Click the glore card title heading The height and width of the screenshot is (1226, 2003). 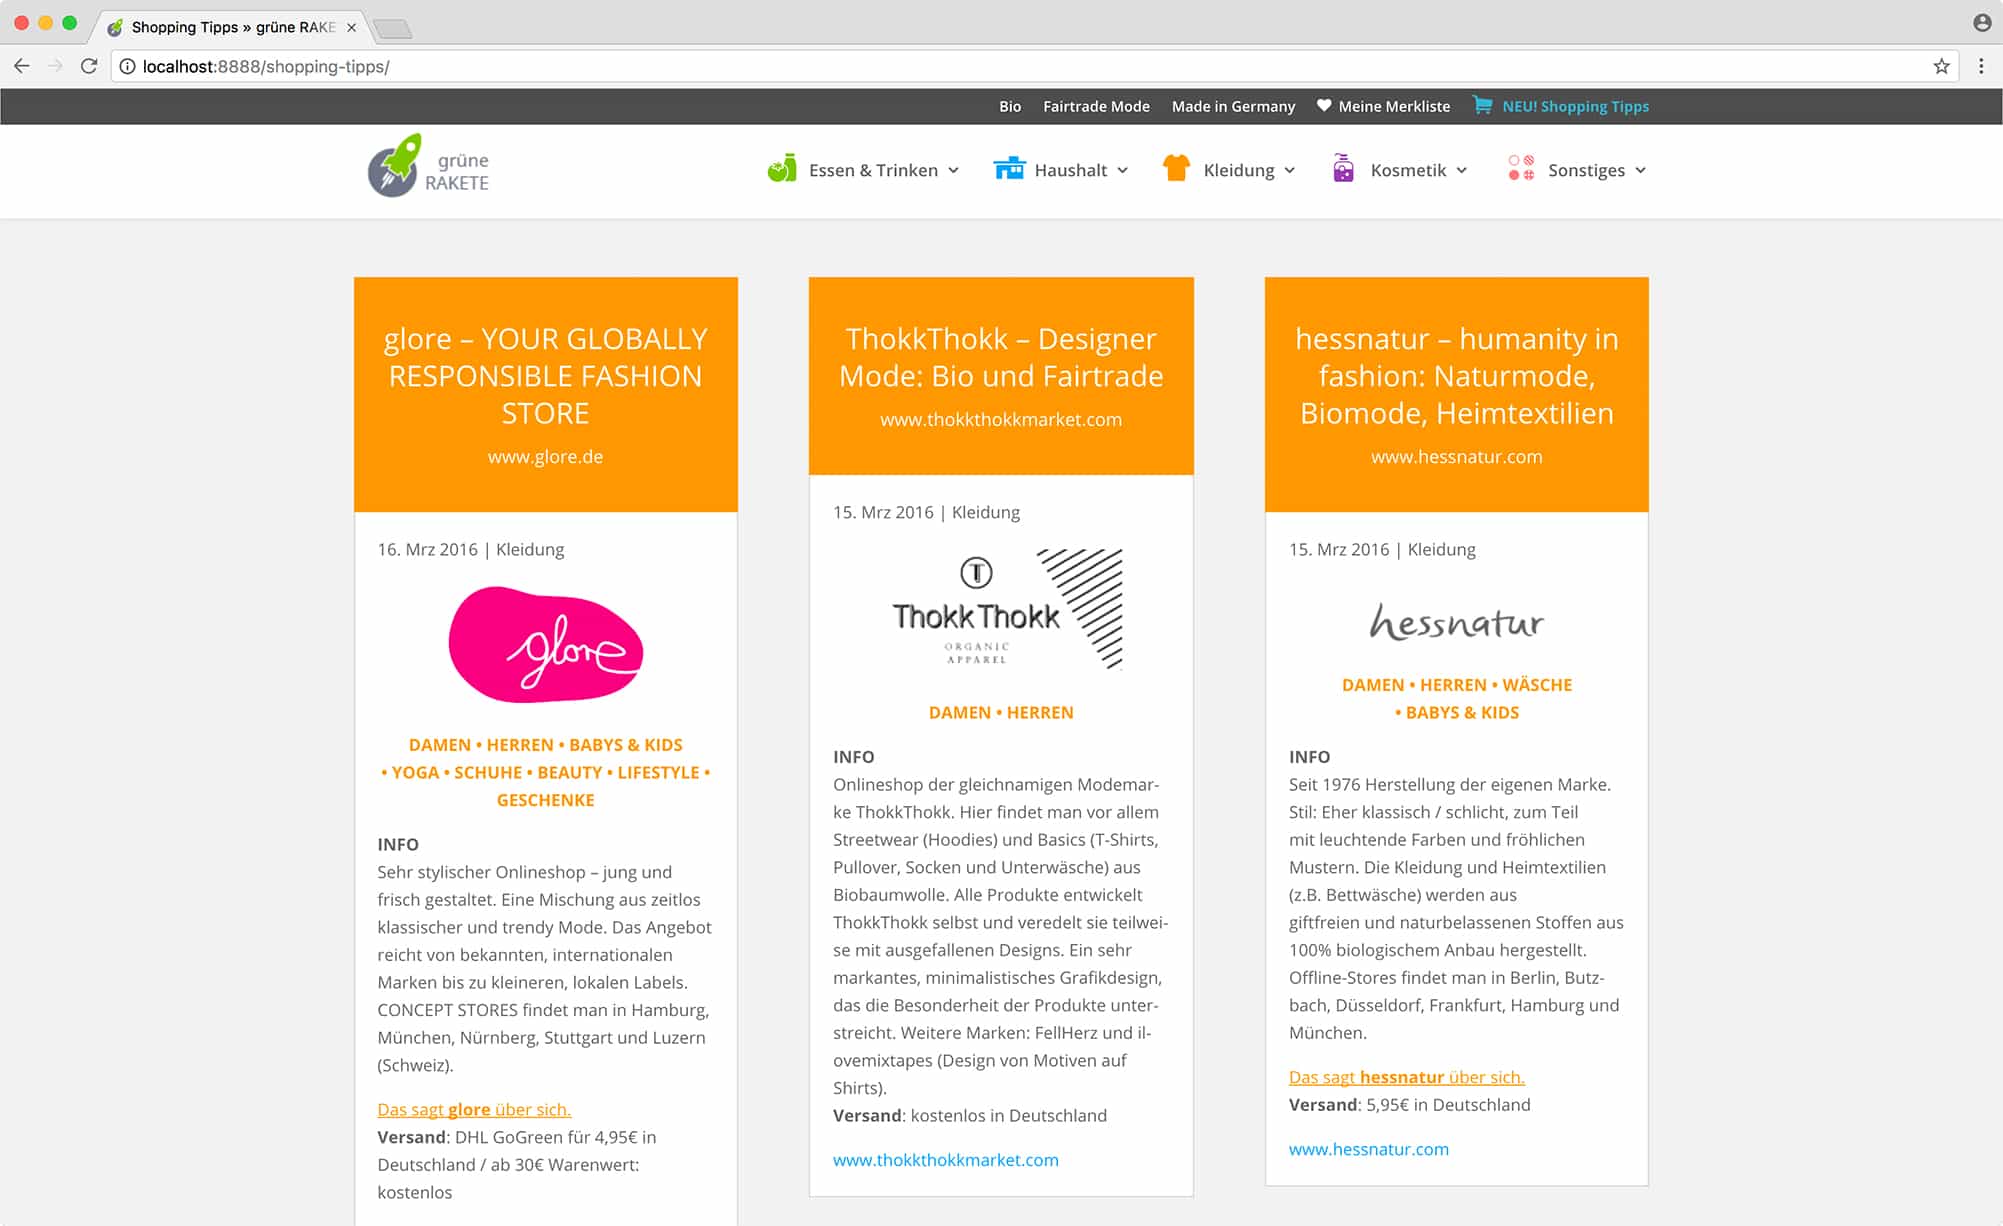(x=546, y=376)
